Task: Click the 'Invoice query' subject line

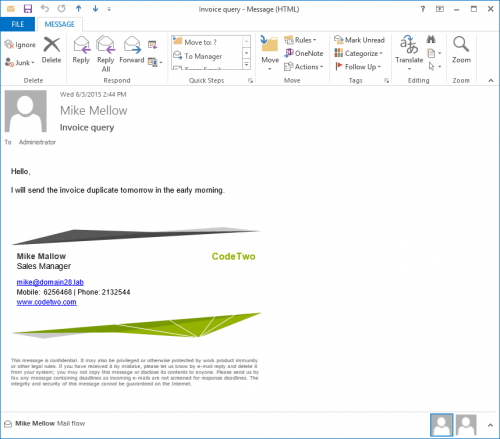Action: (87, 128)
